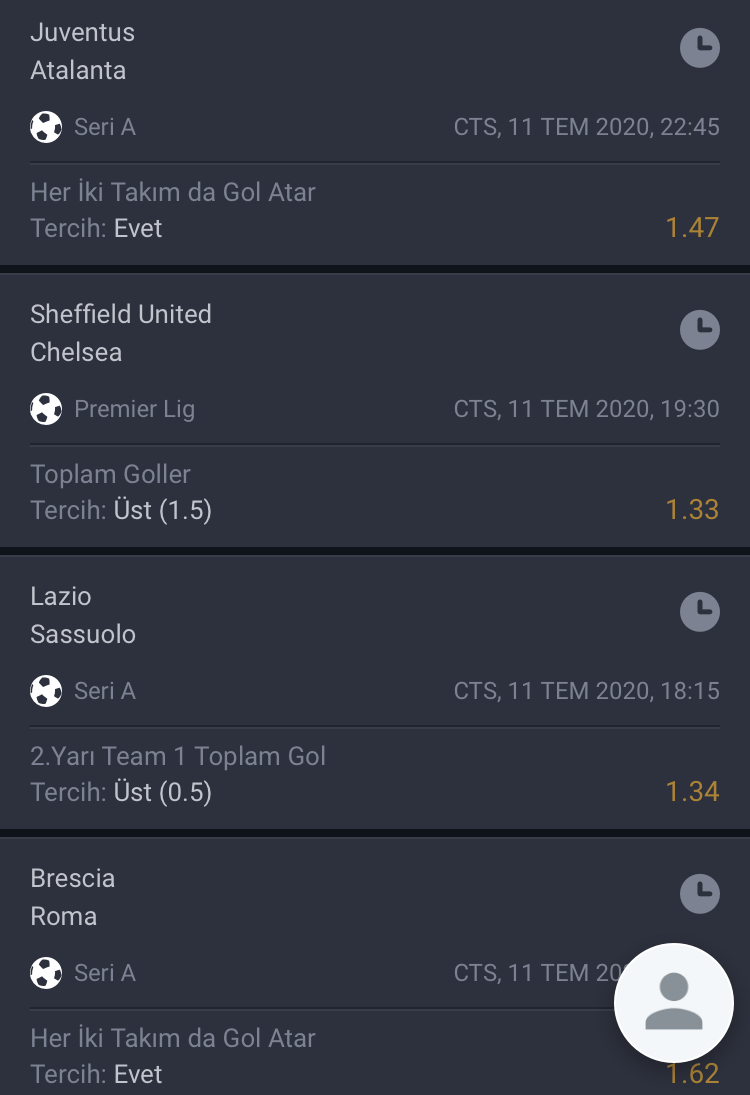
Task: Click the 22:45 match date text
Action: click(x=587, y=127)
